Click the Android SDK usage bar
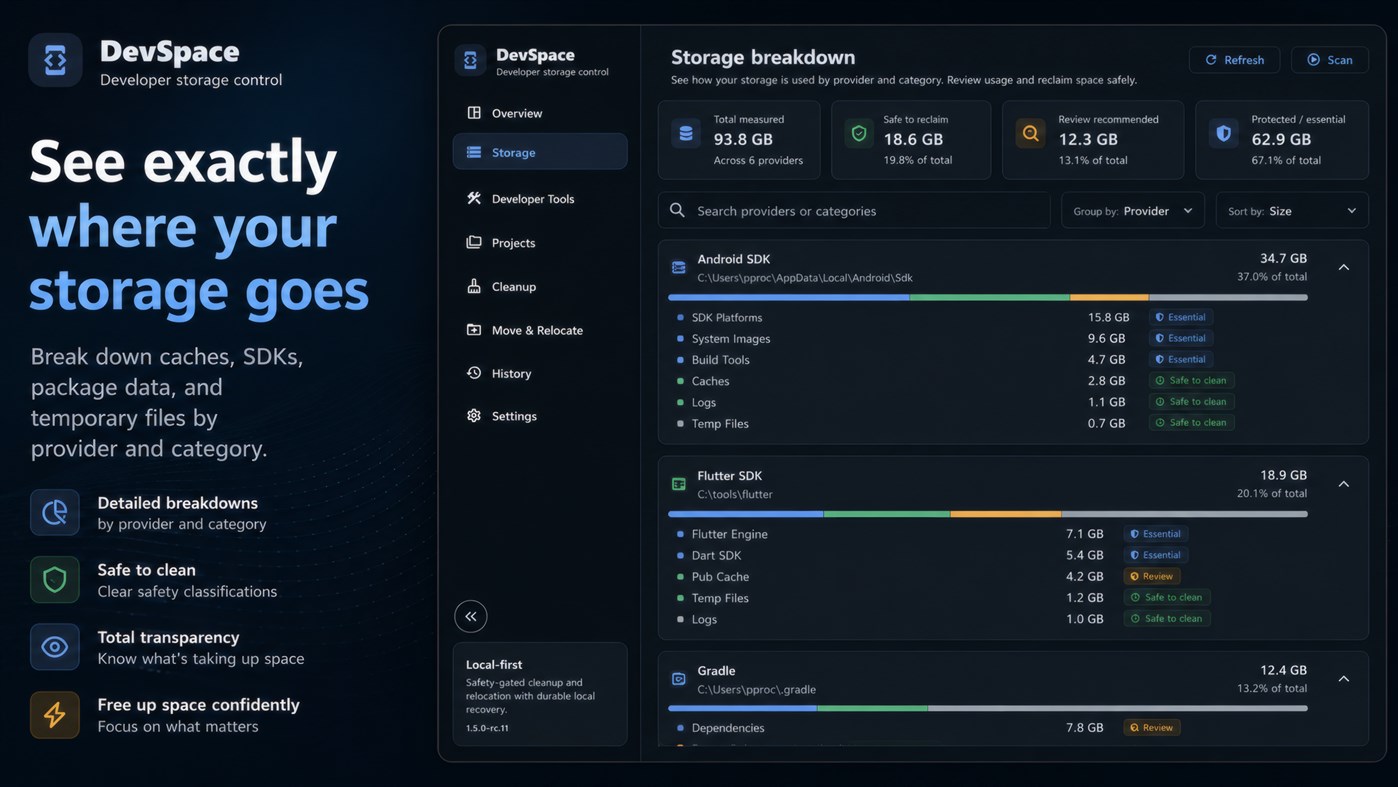1398x787 pixels. (x=988, y=297)
